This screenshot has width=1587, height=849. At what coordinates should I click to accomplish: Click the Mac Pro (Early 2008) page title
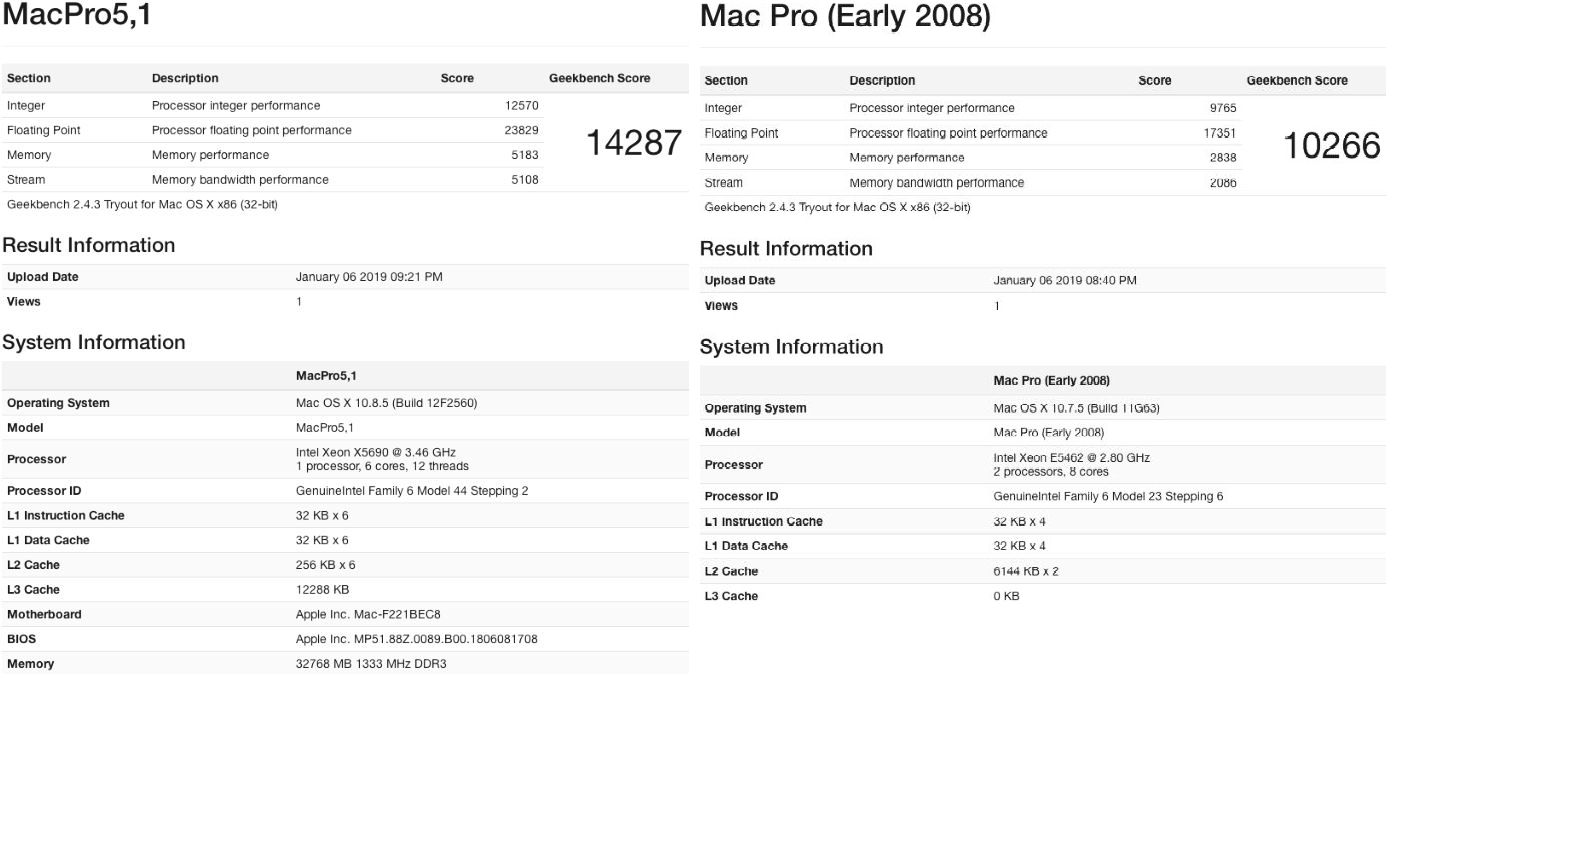click(x=845, y=17)
